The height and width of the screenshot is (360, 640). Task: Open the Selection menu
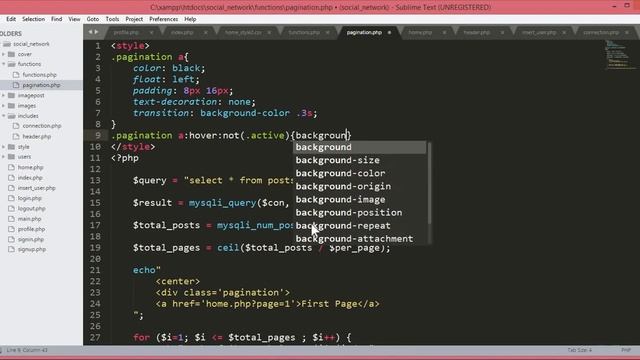(x=33, y=19)
